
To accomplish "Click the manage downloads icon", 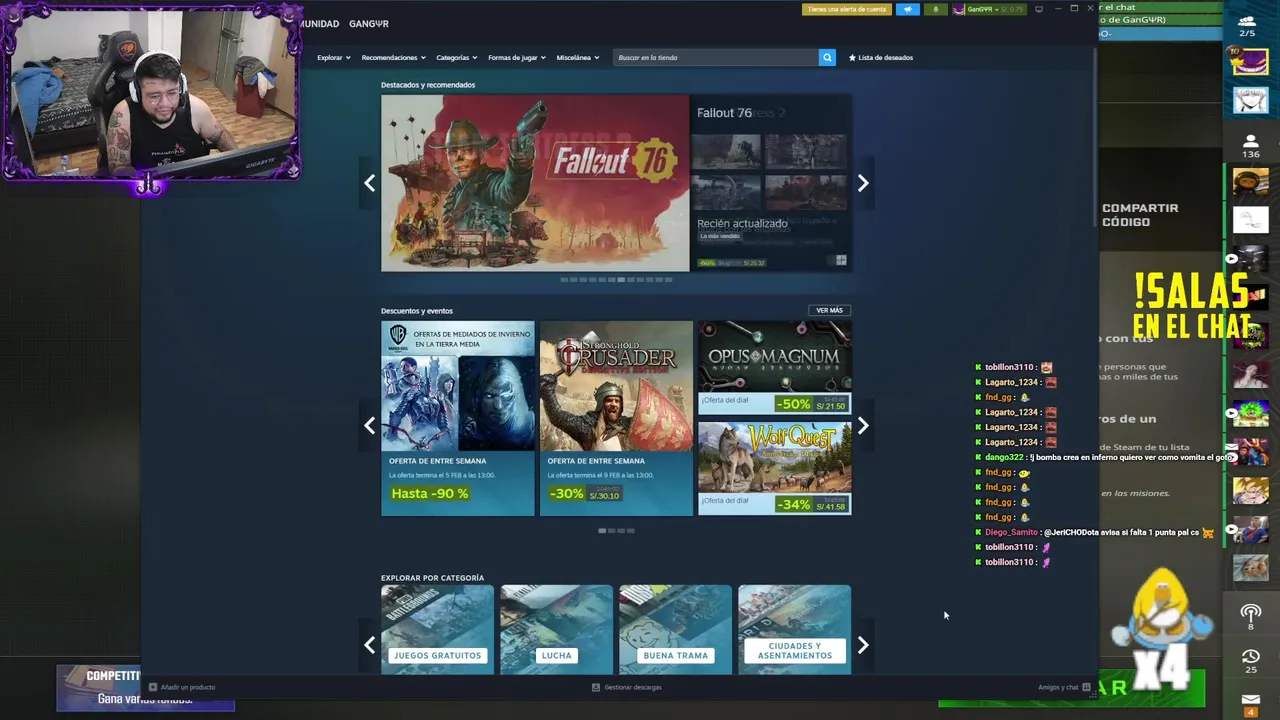I will tap(596, 687).
